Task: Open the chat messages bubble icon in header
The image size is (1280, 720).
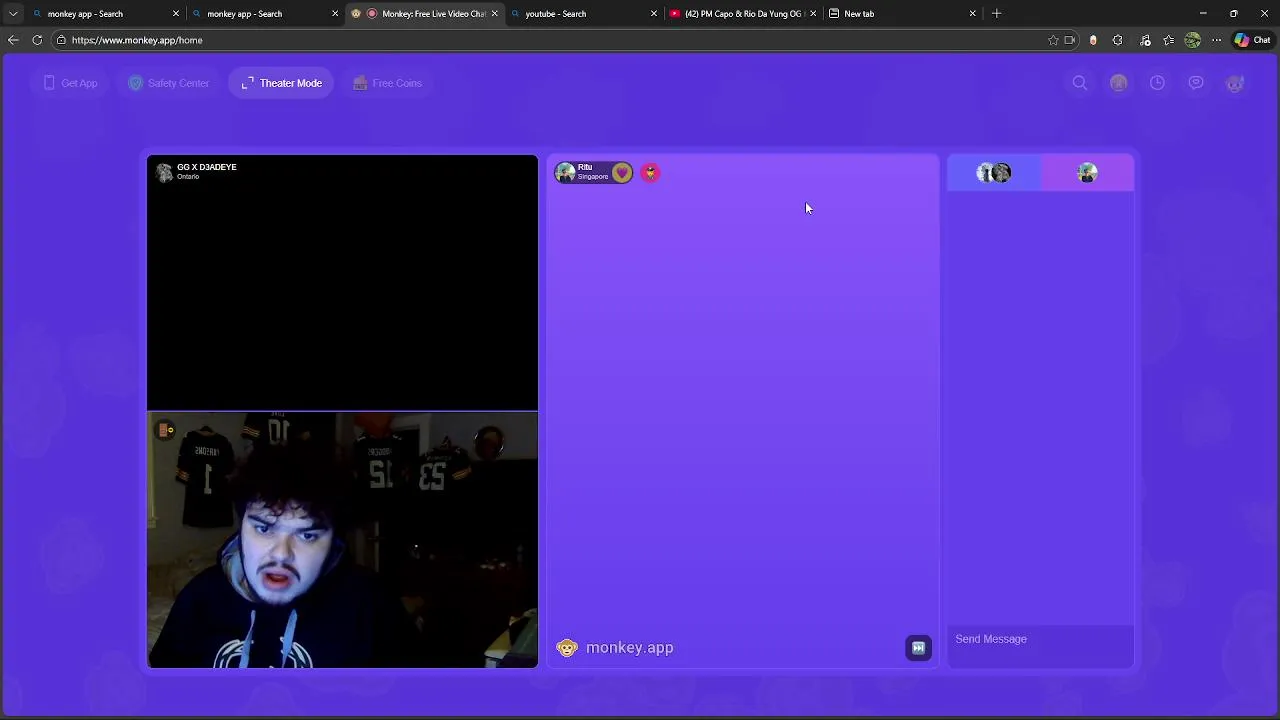Action: [1196, 83]
